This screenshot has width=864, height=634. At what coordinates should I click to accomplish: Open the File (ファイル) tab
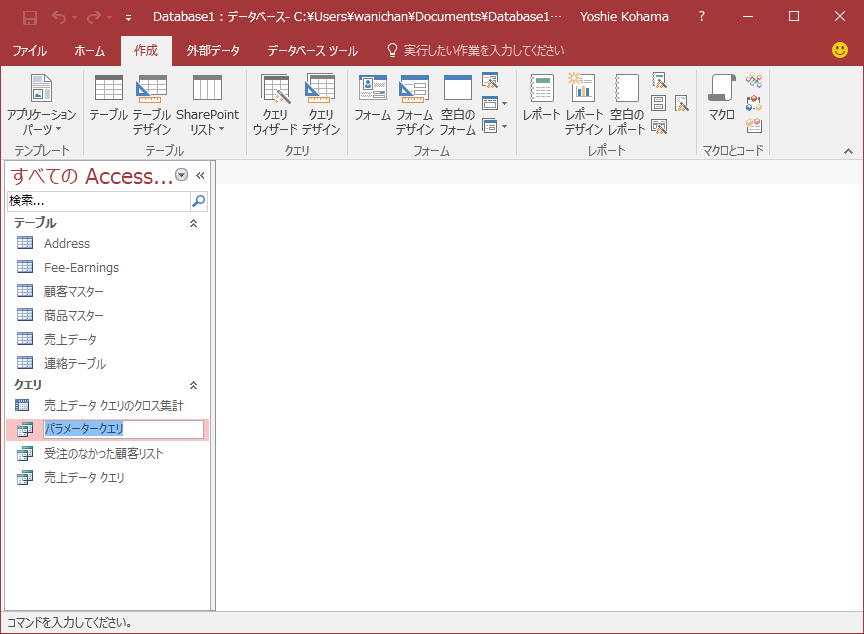(30, 51)
